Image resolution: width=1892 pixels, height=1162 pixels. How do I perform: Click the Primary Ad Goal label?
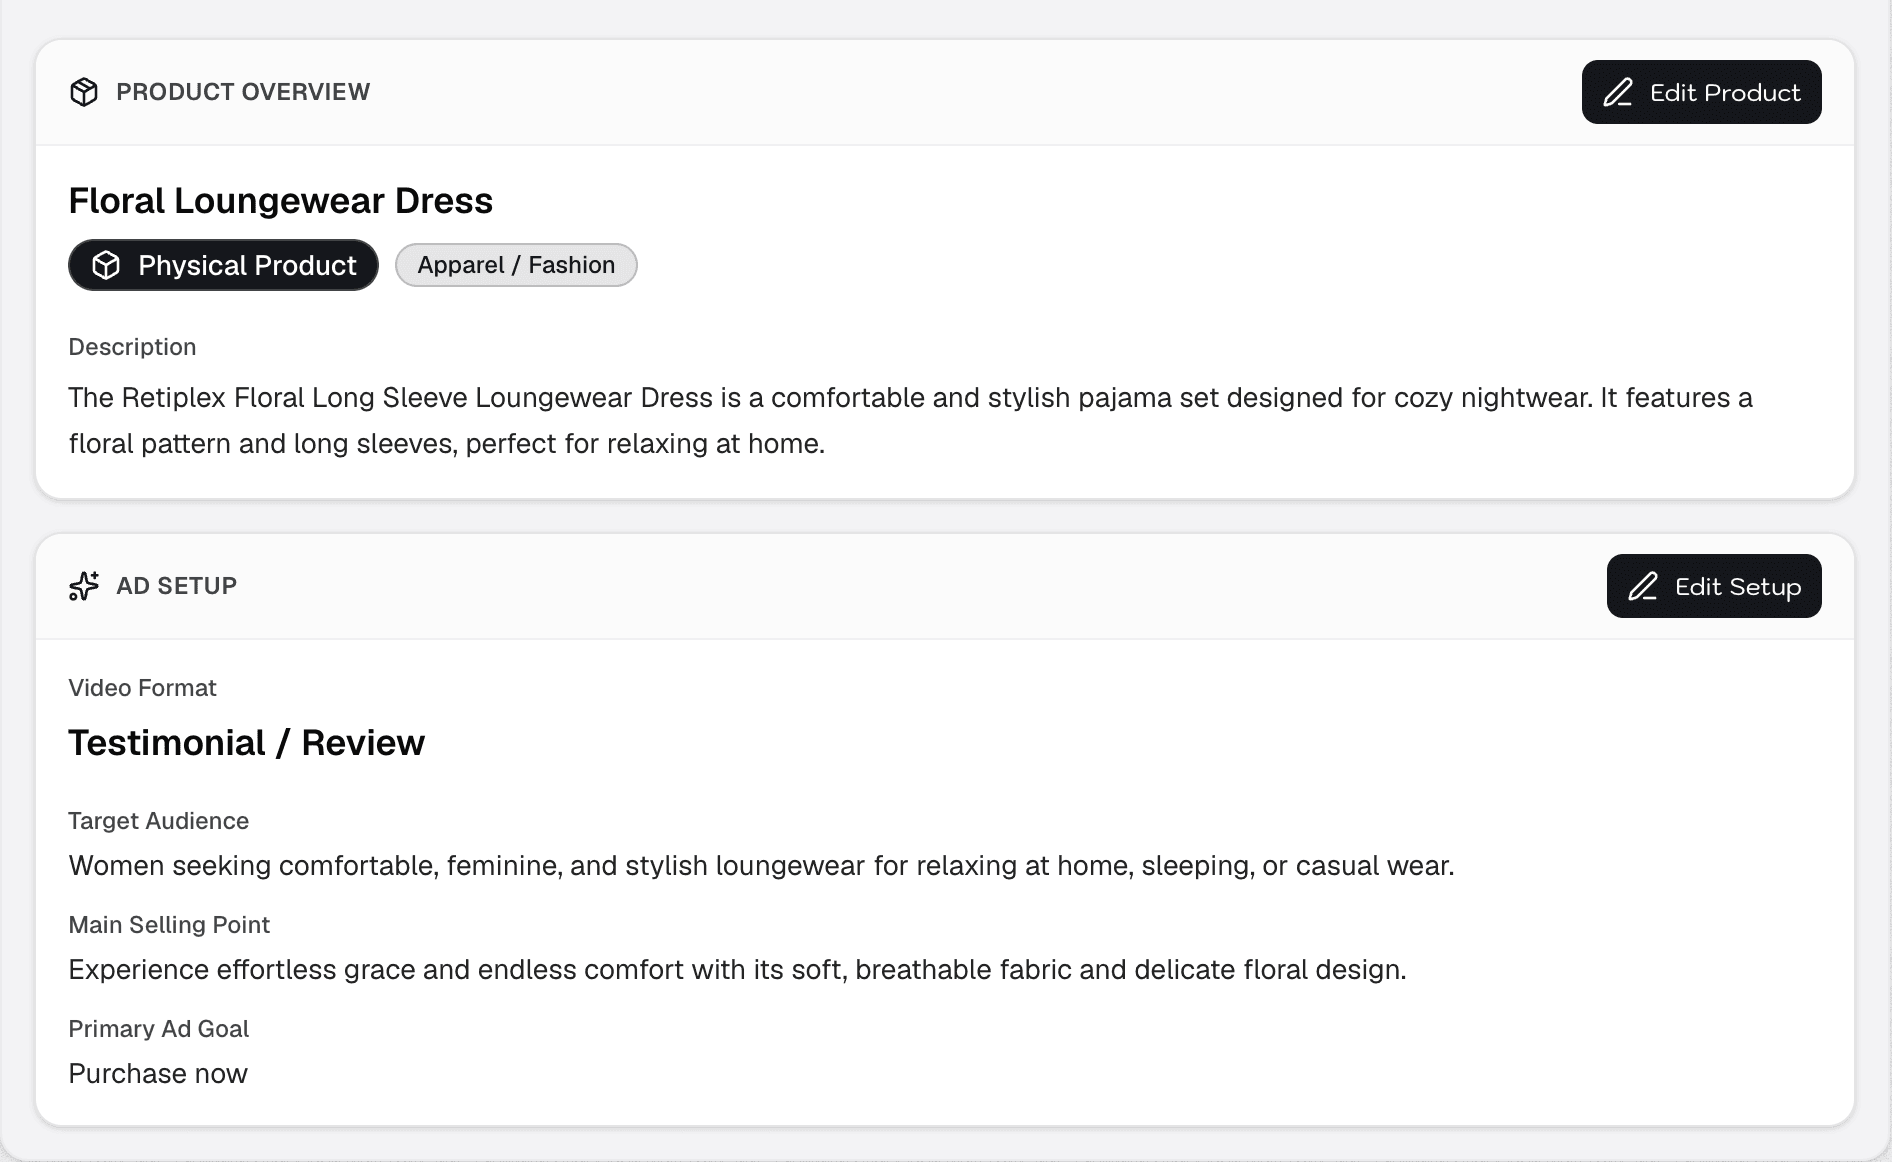[158, 1029]
